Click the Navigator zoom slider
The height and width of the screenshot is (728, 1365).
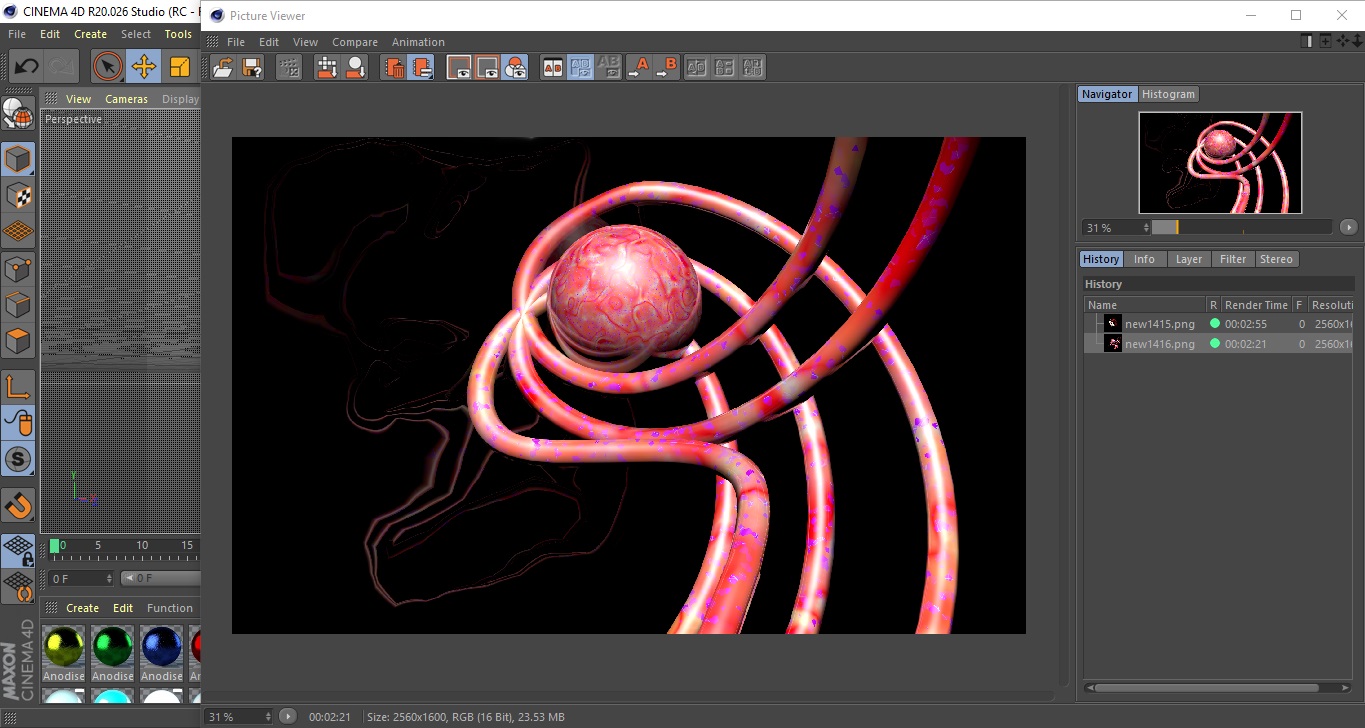click(x=1241, y=228)
